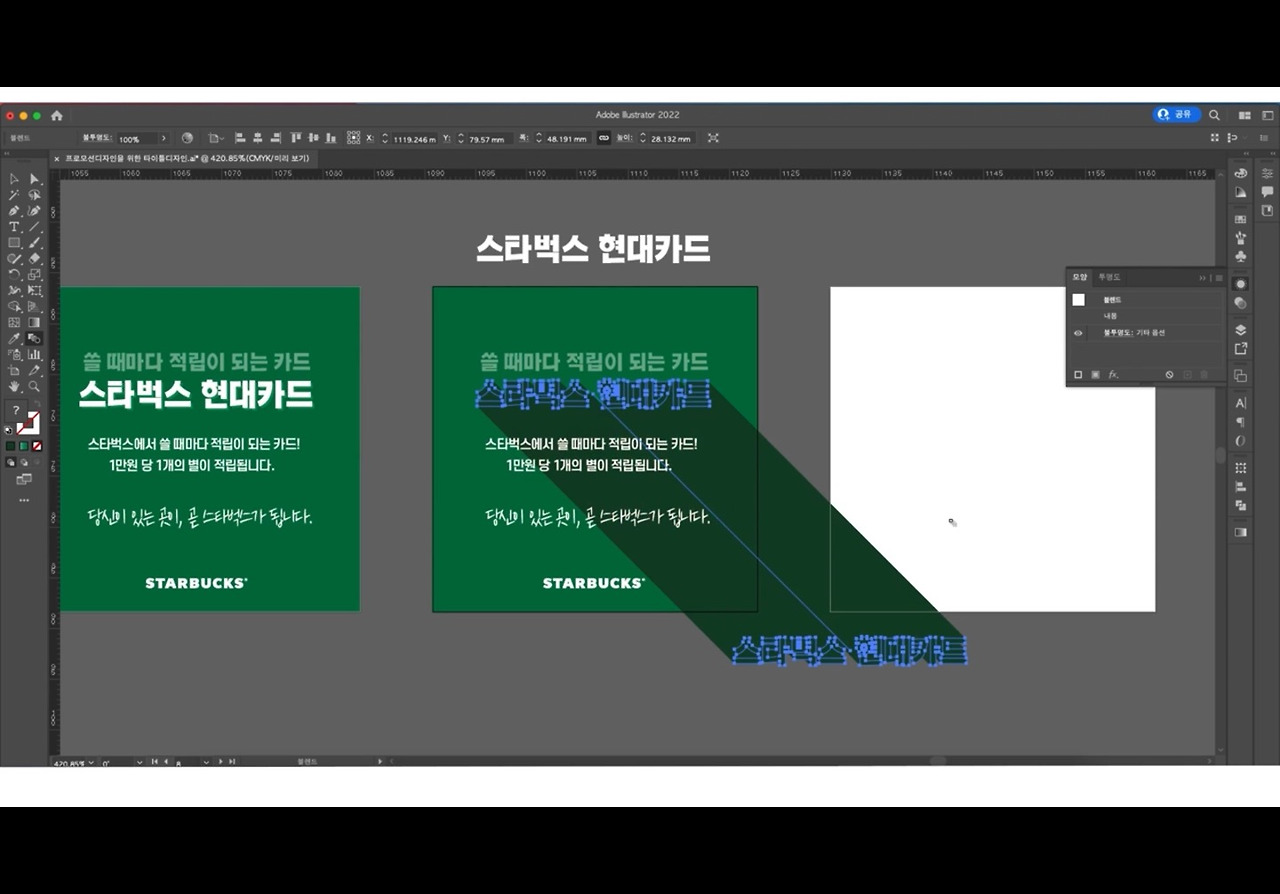Open the artboard number dropdown
Viewport: 1280px width, 894px height.
click(x=206, y=762)
